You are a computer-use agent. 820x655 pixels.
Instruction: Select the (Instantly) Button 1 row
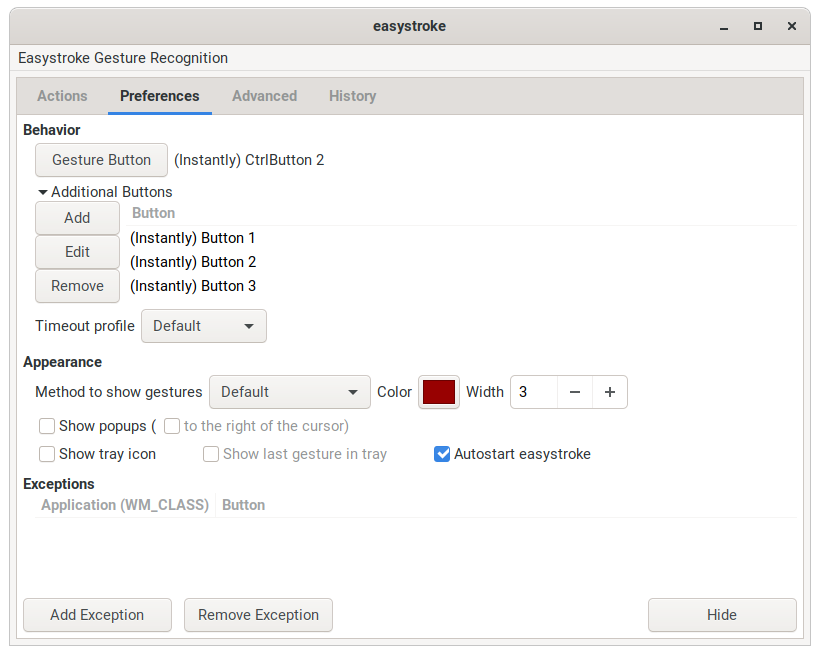(x=462, y=238)
